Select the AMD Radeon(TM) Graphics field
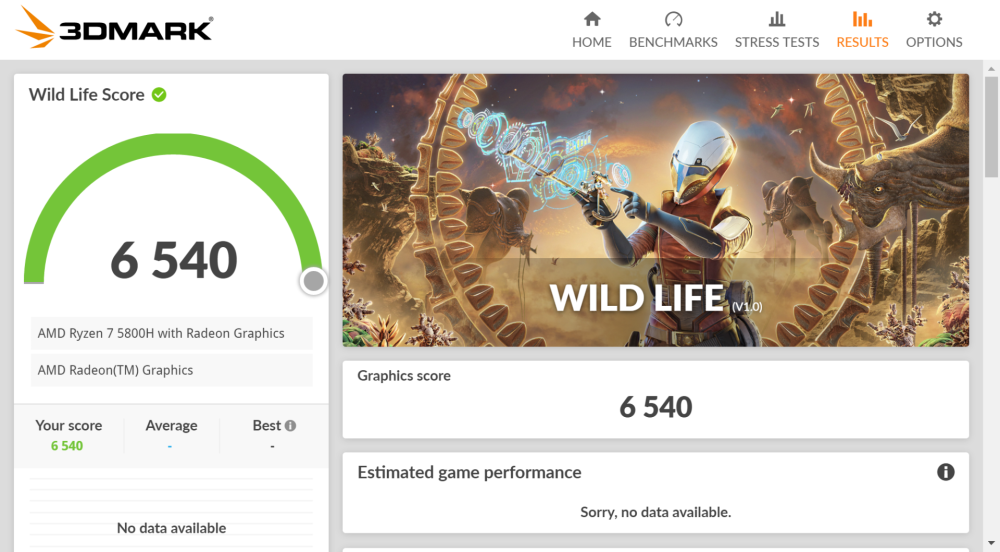This screenshot has width=1000, height=552. [x=172, y=370]
